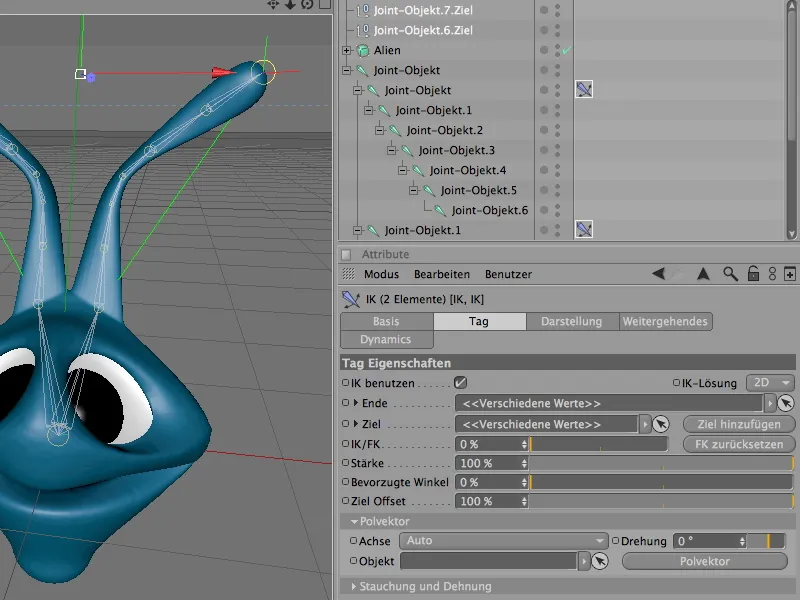The width and height of the screenshot is (800, 600).
Task: Open the Benutzer menu
Action: [x=508, y=274]
